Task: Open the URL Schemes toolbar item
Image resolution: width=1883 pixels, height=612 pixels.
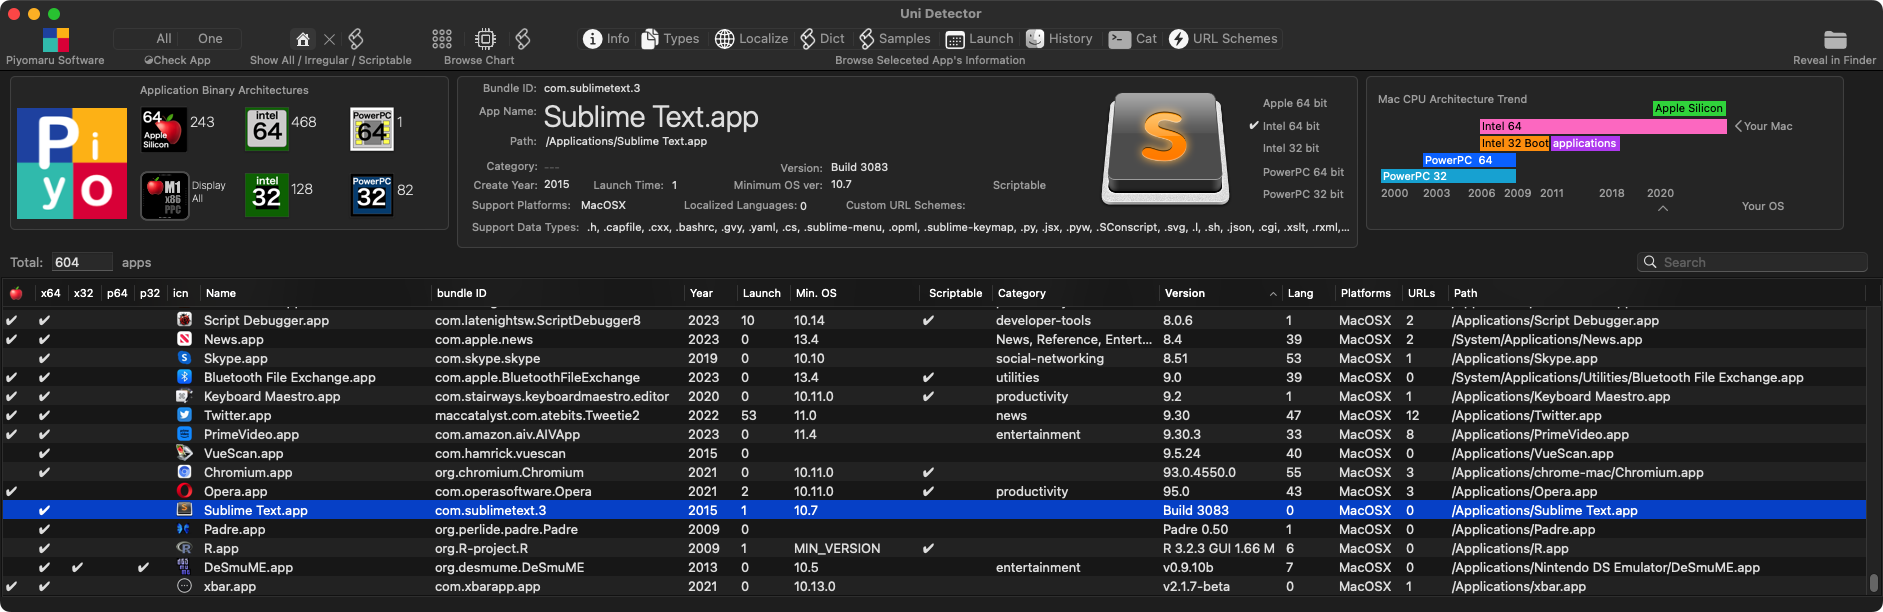Action: point(1223,39)
